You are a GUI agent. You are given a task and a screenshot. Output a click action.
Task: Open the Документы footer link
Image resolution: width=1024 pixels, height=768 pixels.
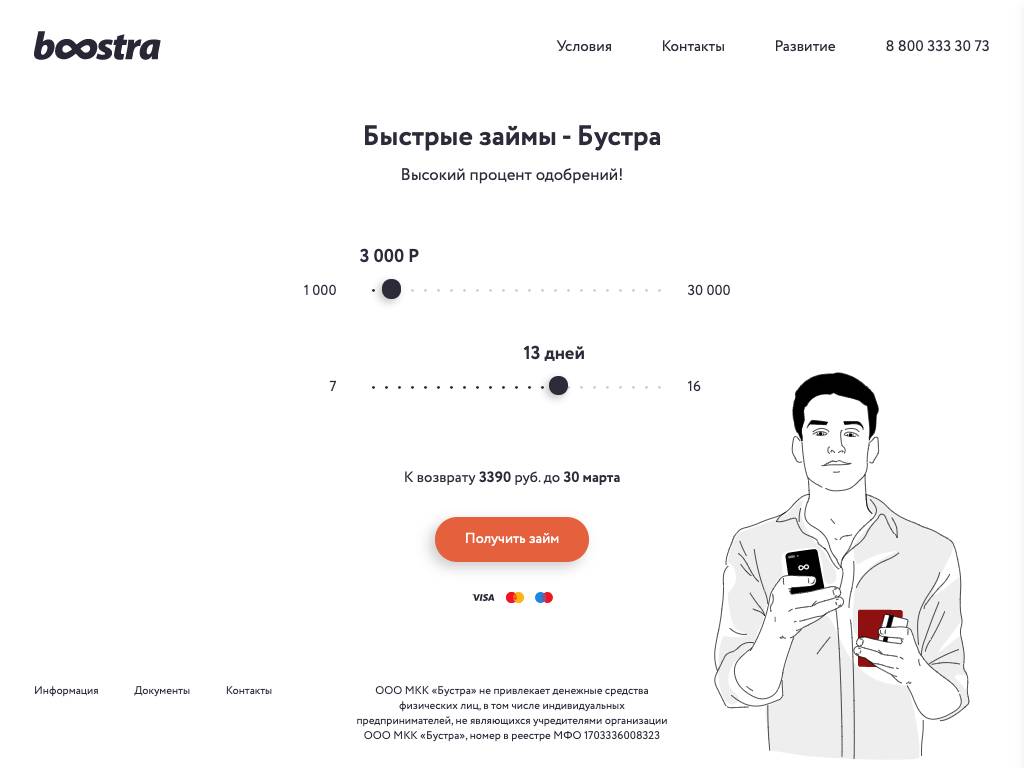tap(162, 690)
